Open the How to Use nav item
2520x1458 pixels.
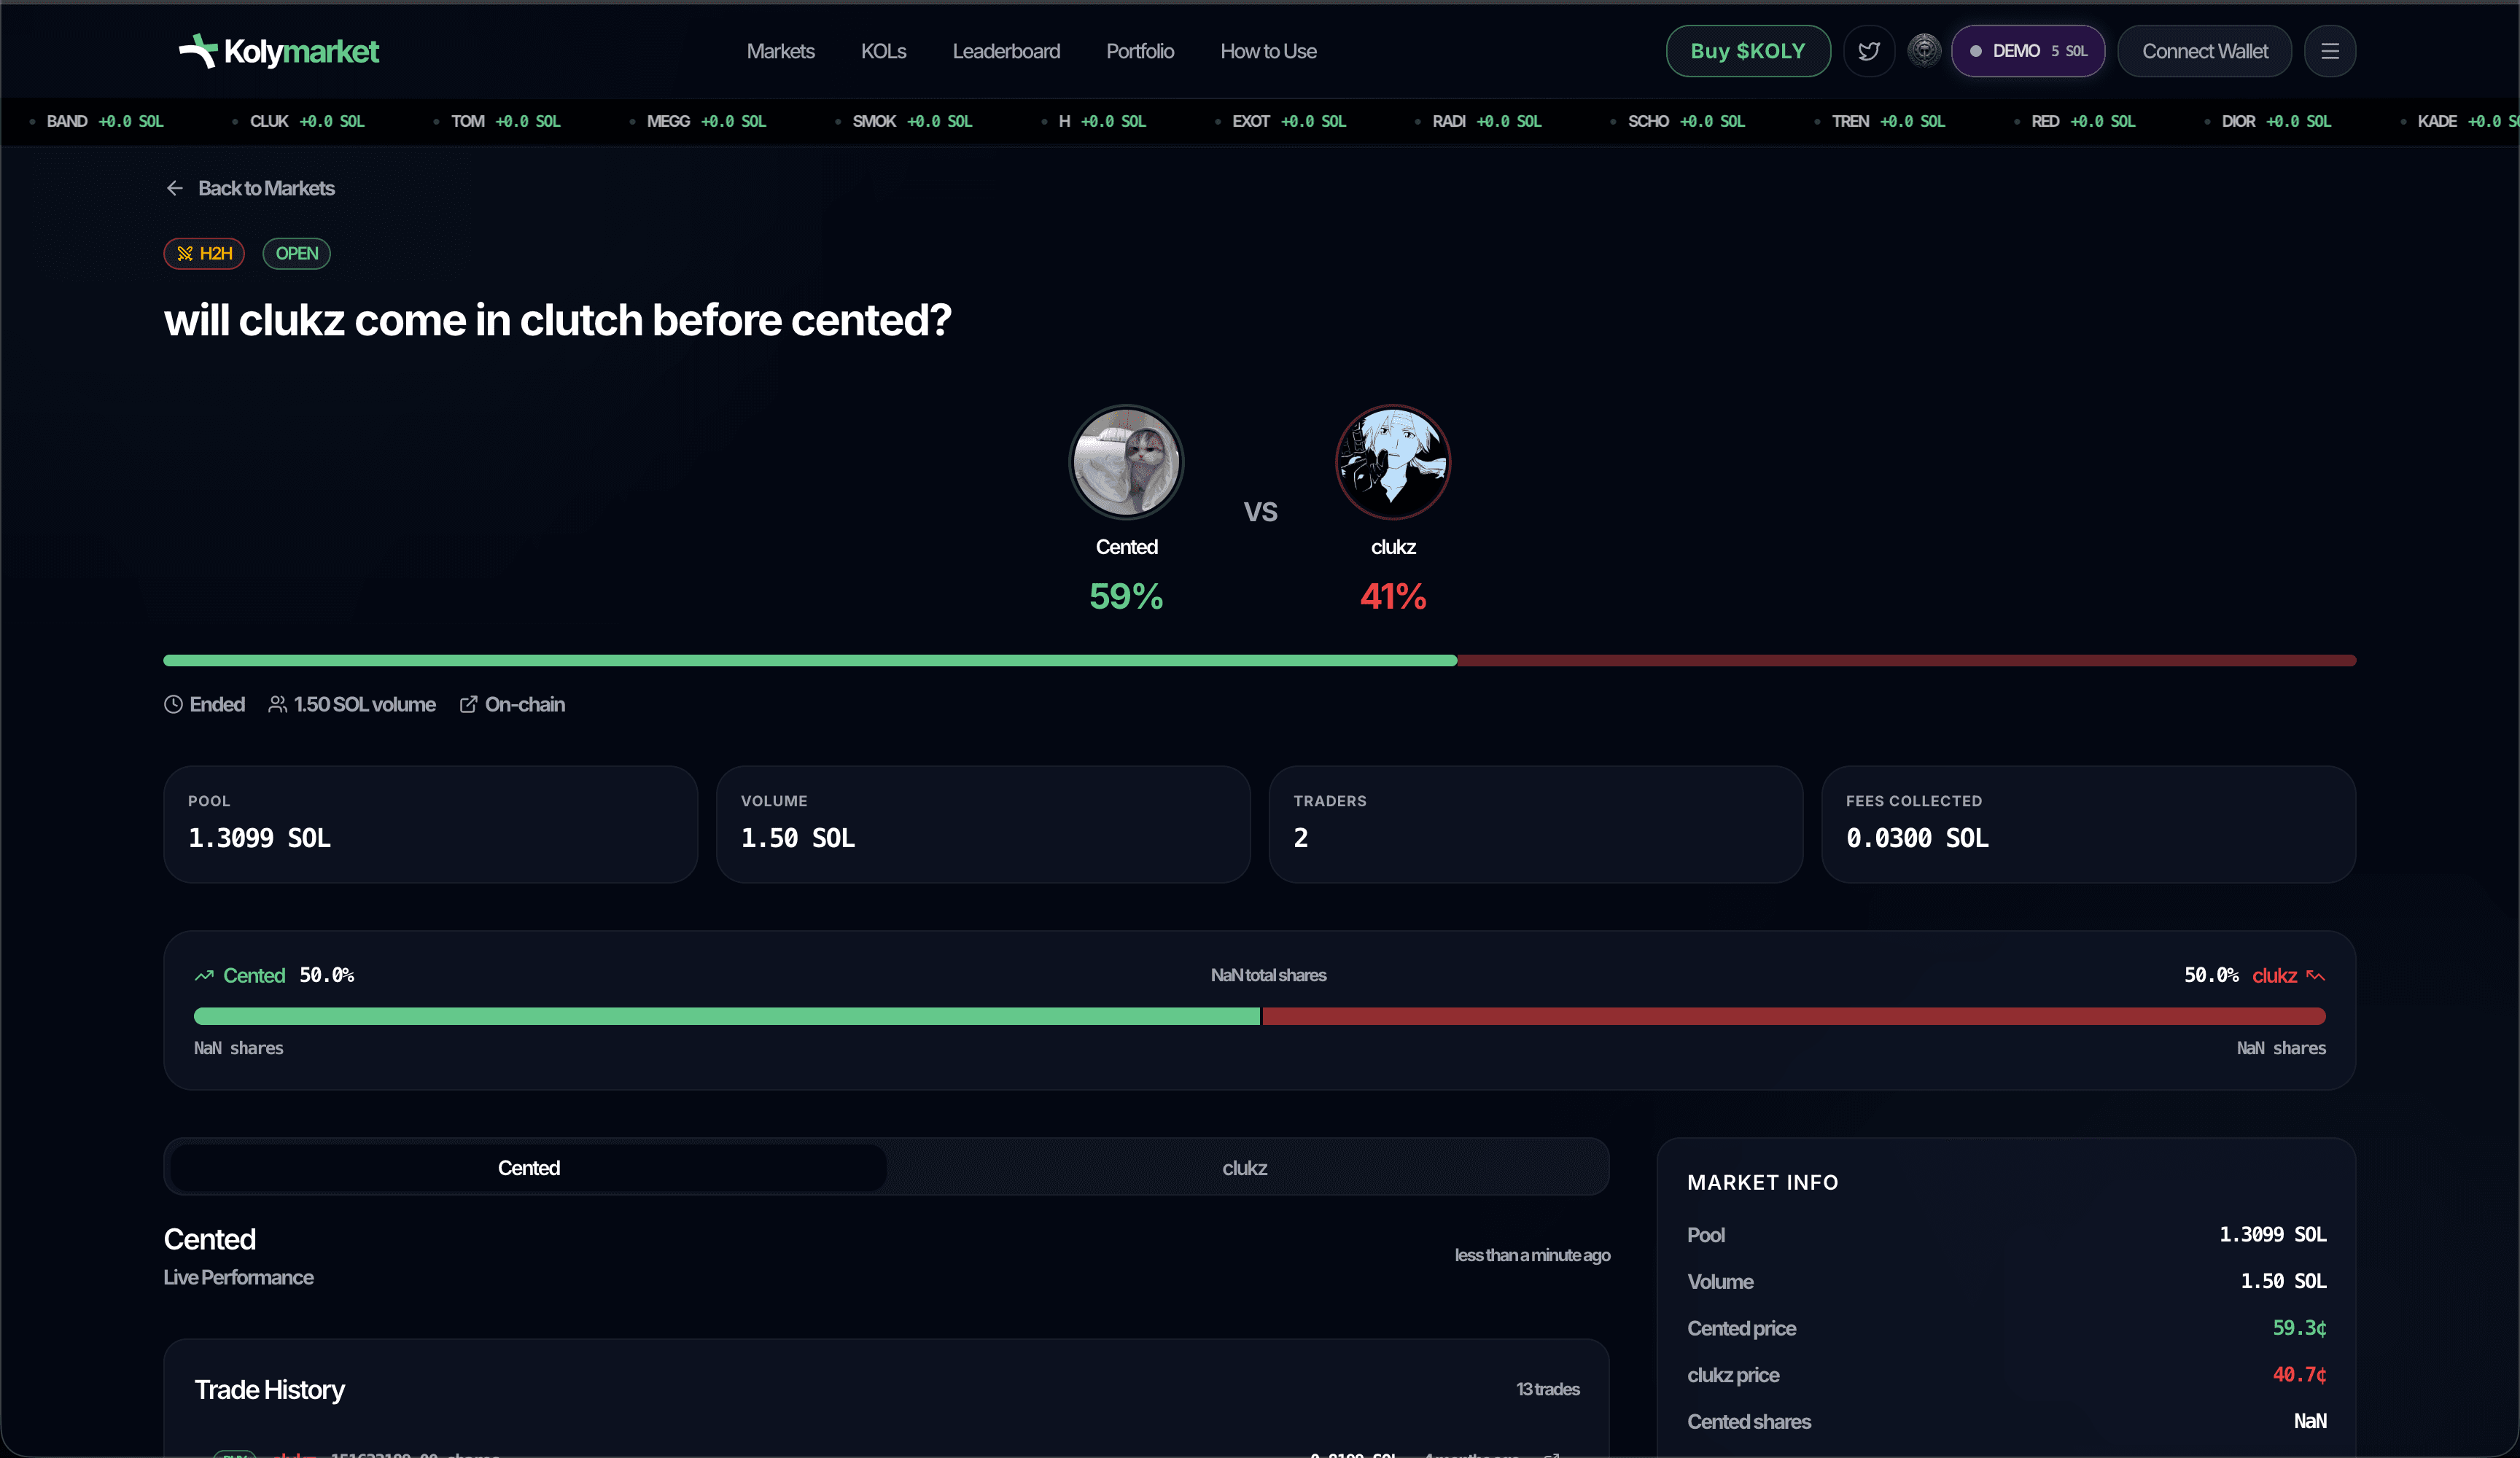[1268, 51]
